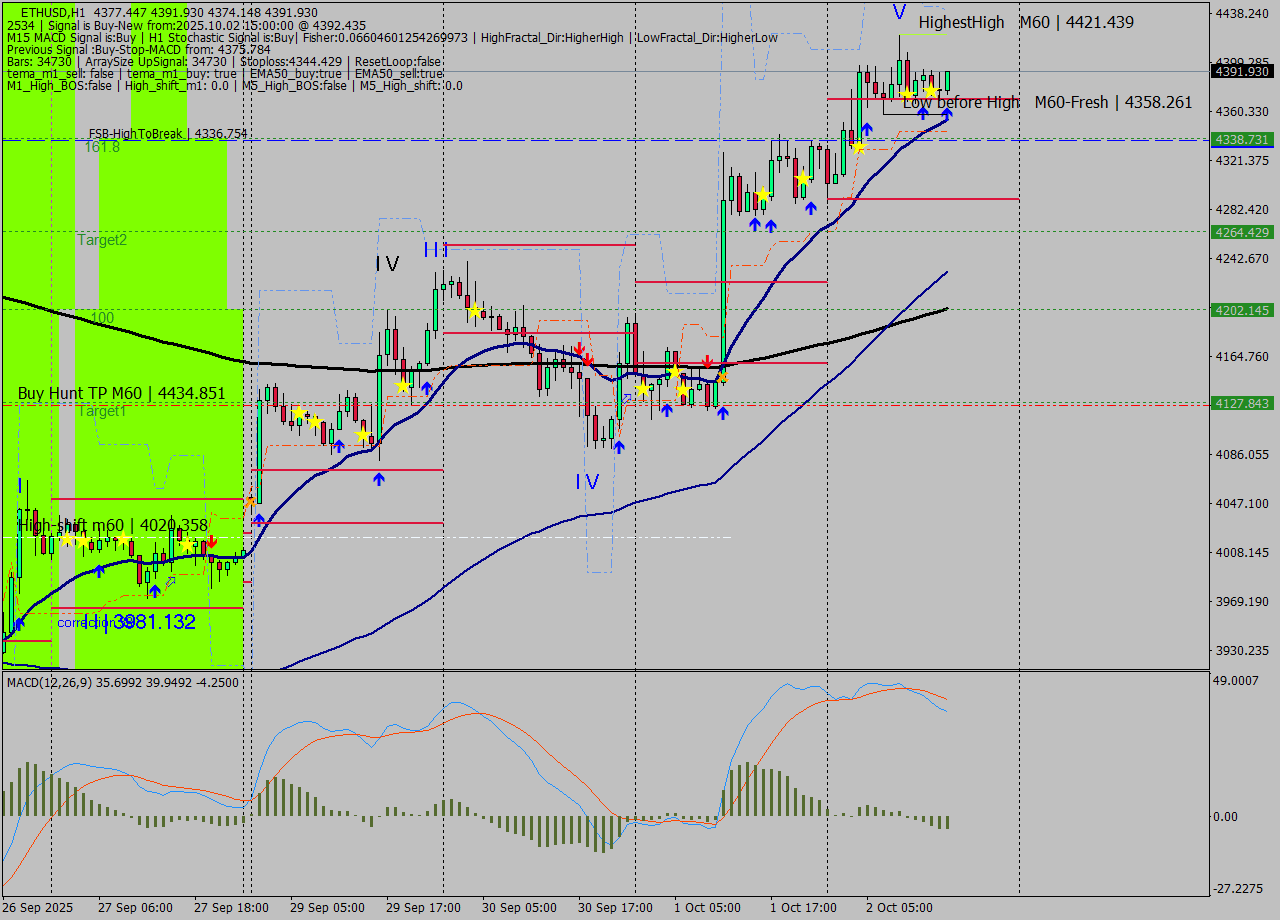Click the blue up-arrow buy signal near 2 Oct
Image resolution: width=1280 pixels, height=920 pixels.
pos(948,116)
